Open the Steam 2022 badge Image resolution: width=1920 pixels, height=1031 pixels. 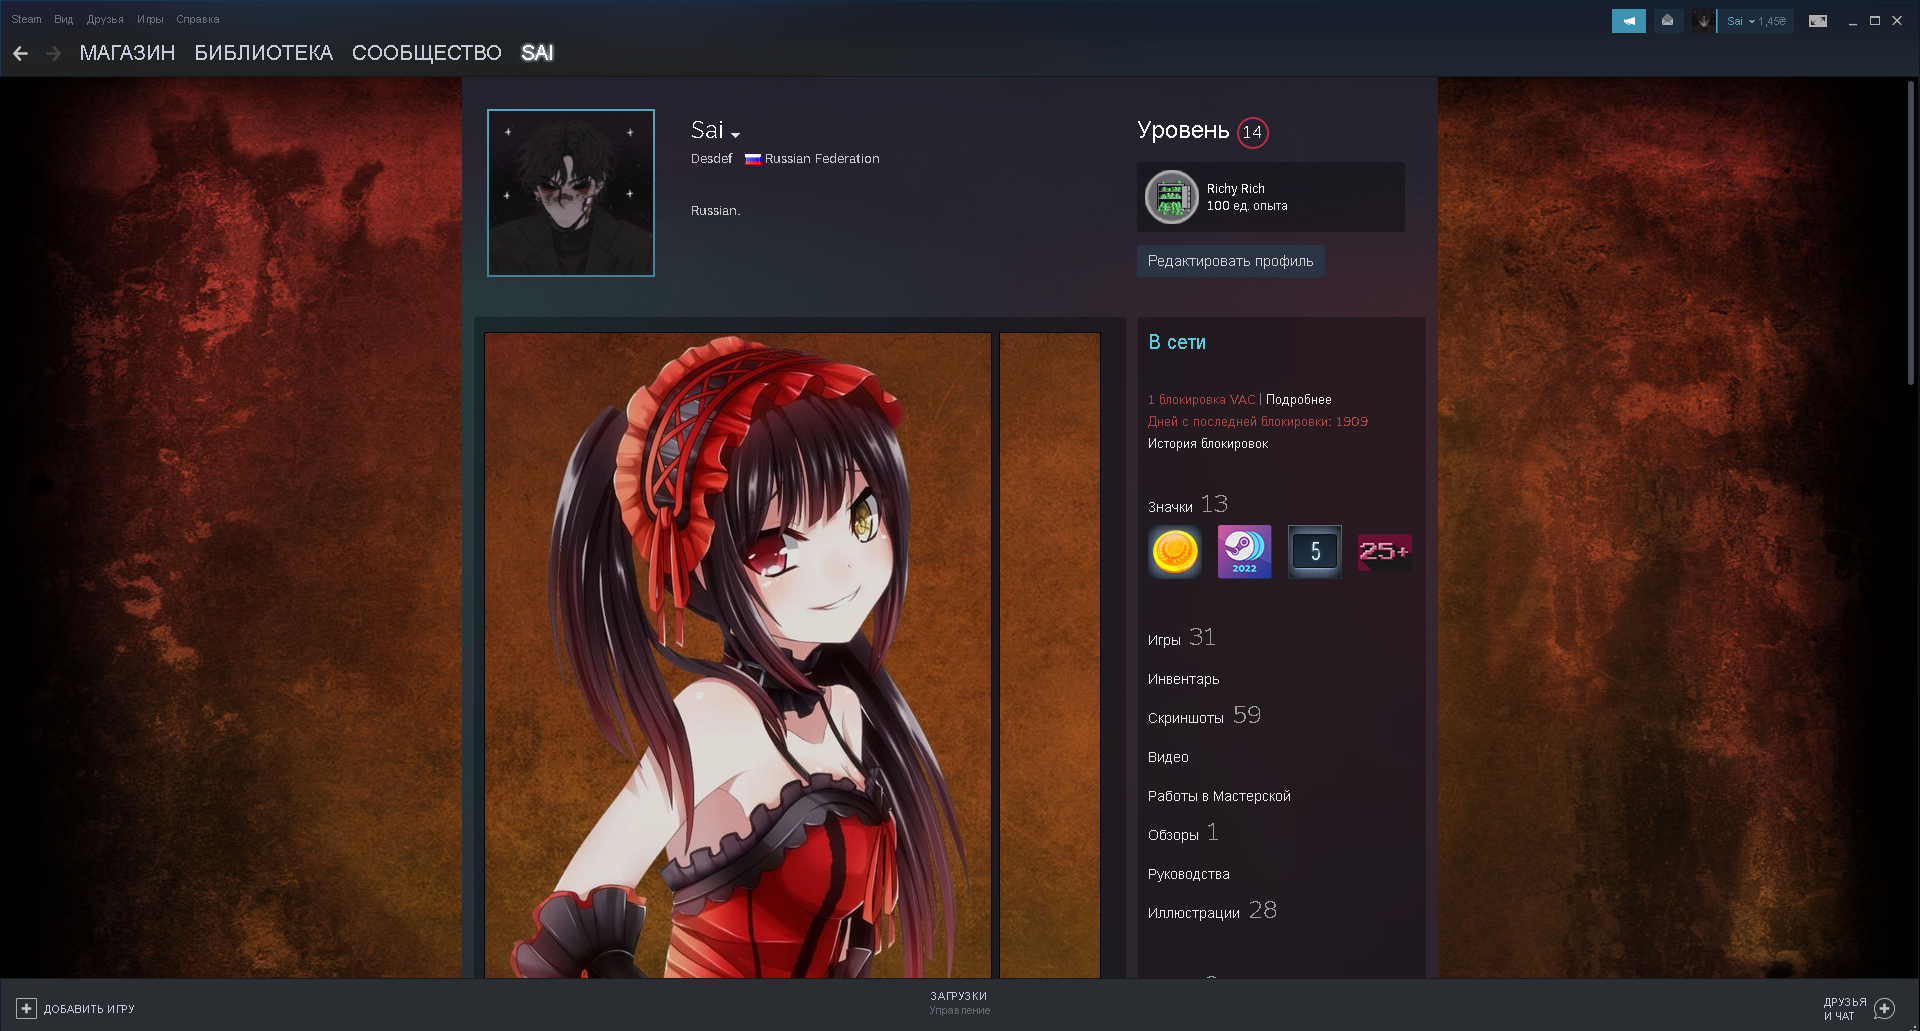click(x=1245, y=552)
